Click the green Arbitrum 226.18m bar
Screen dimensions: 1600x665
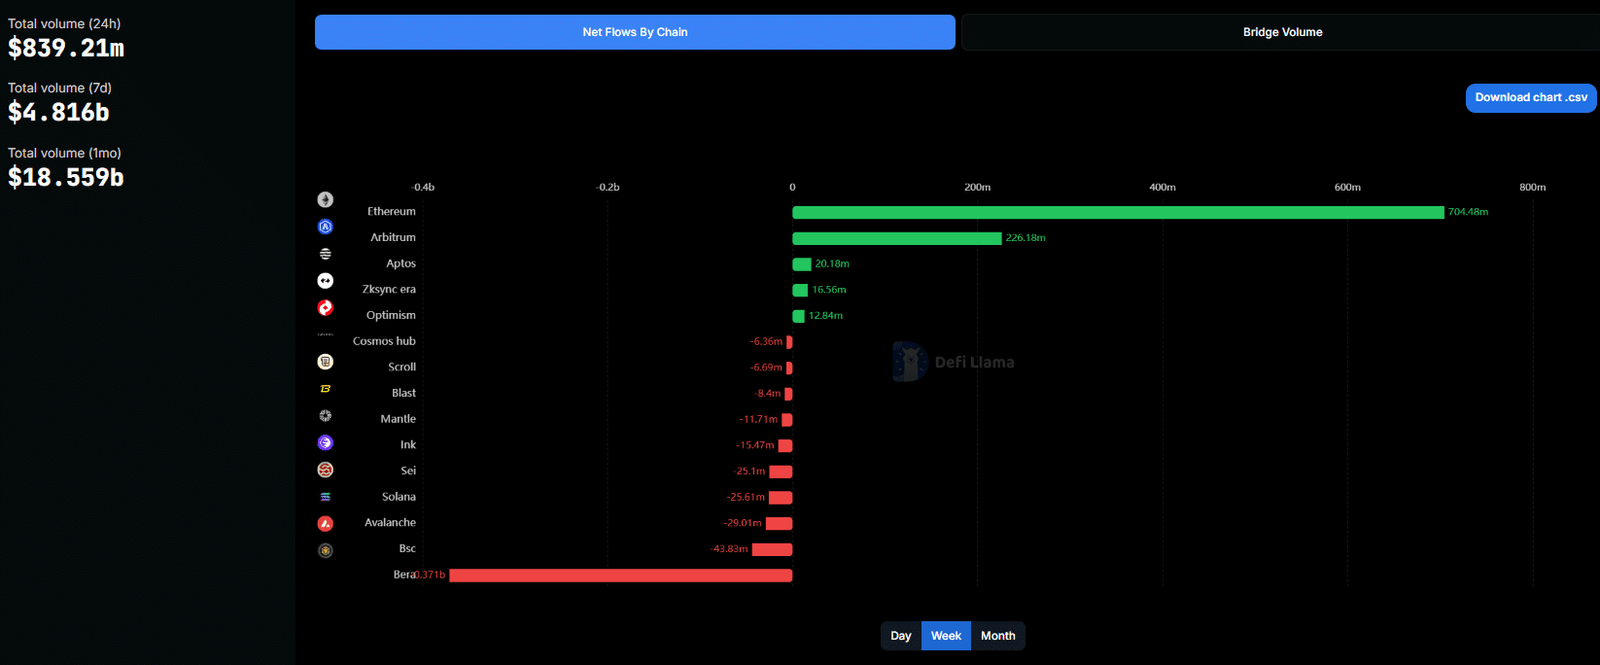896,238
